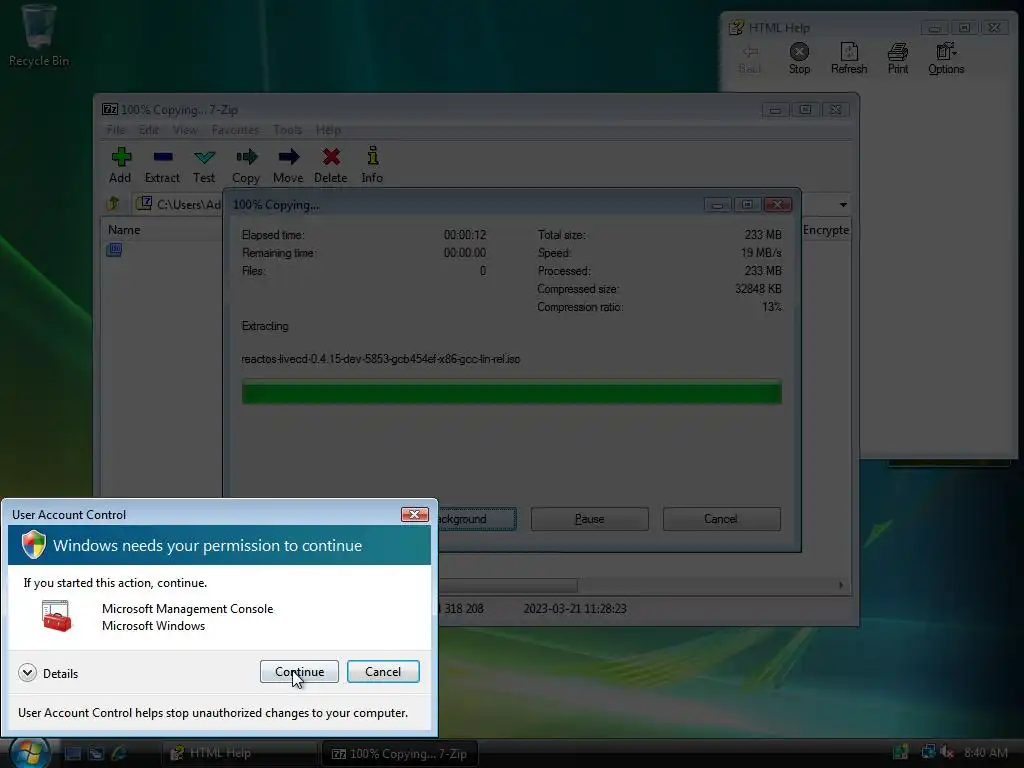Click Stop in the HTML Help window
The height and width of the screenshot is (768, 1024).
coord(799,58)
